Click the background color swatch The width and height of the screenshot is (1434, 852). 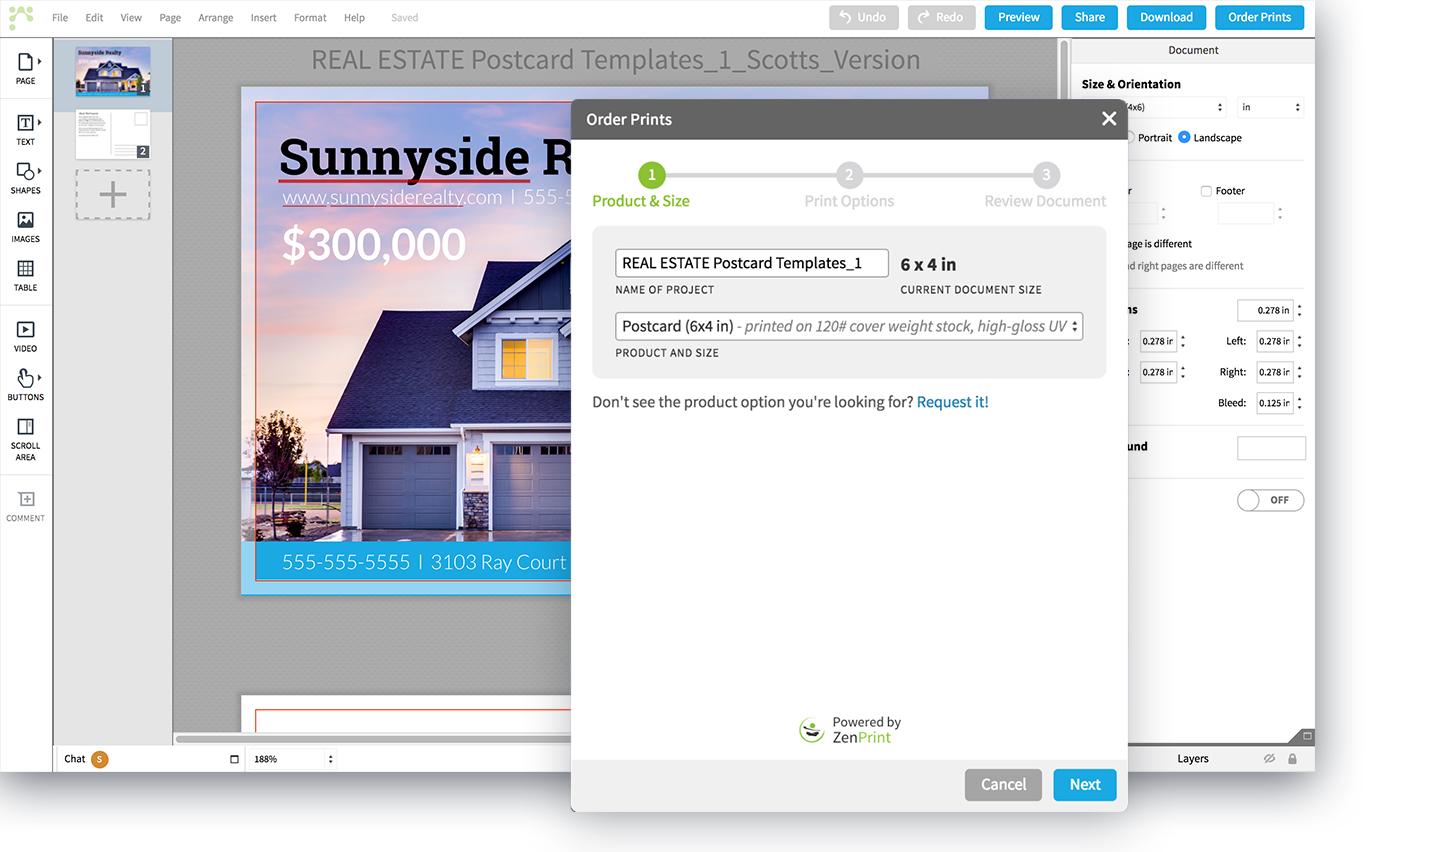click(x=1270, y=448)
